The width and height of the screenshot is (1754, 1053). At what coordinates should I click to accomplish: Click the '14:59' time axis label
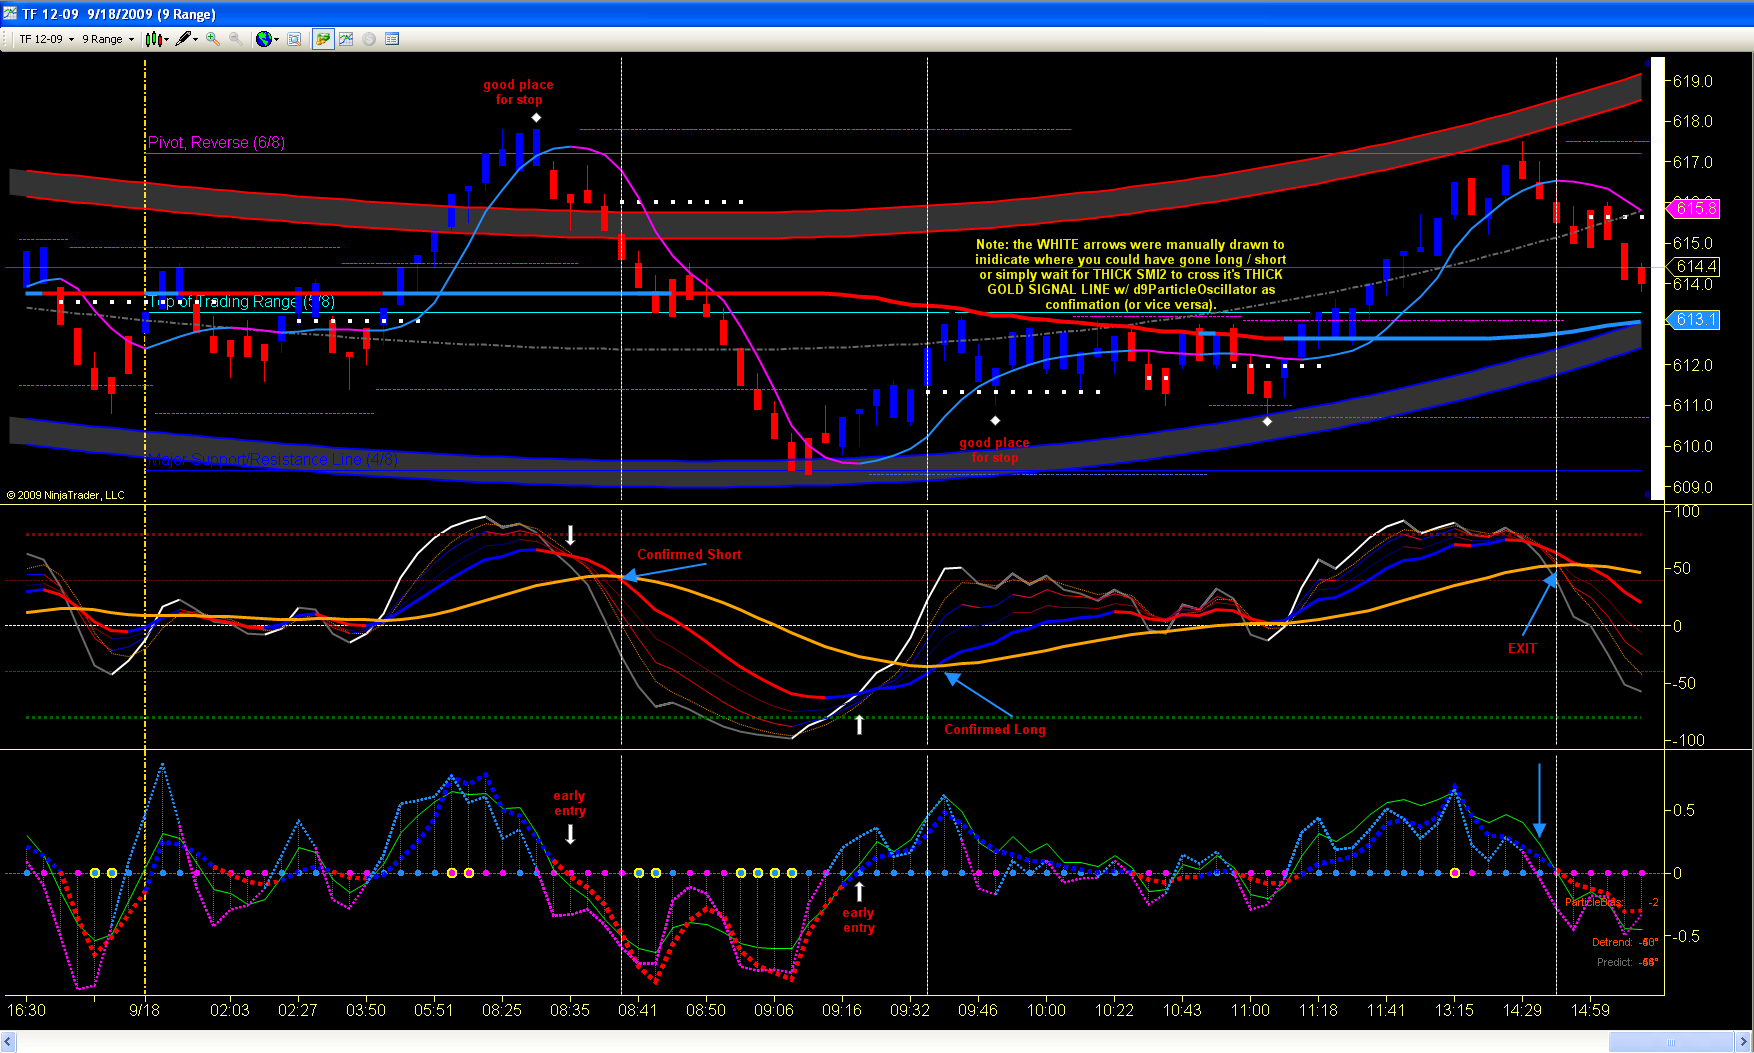(x=1590, y=1010)
